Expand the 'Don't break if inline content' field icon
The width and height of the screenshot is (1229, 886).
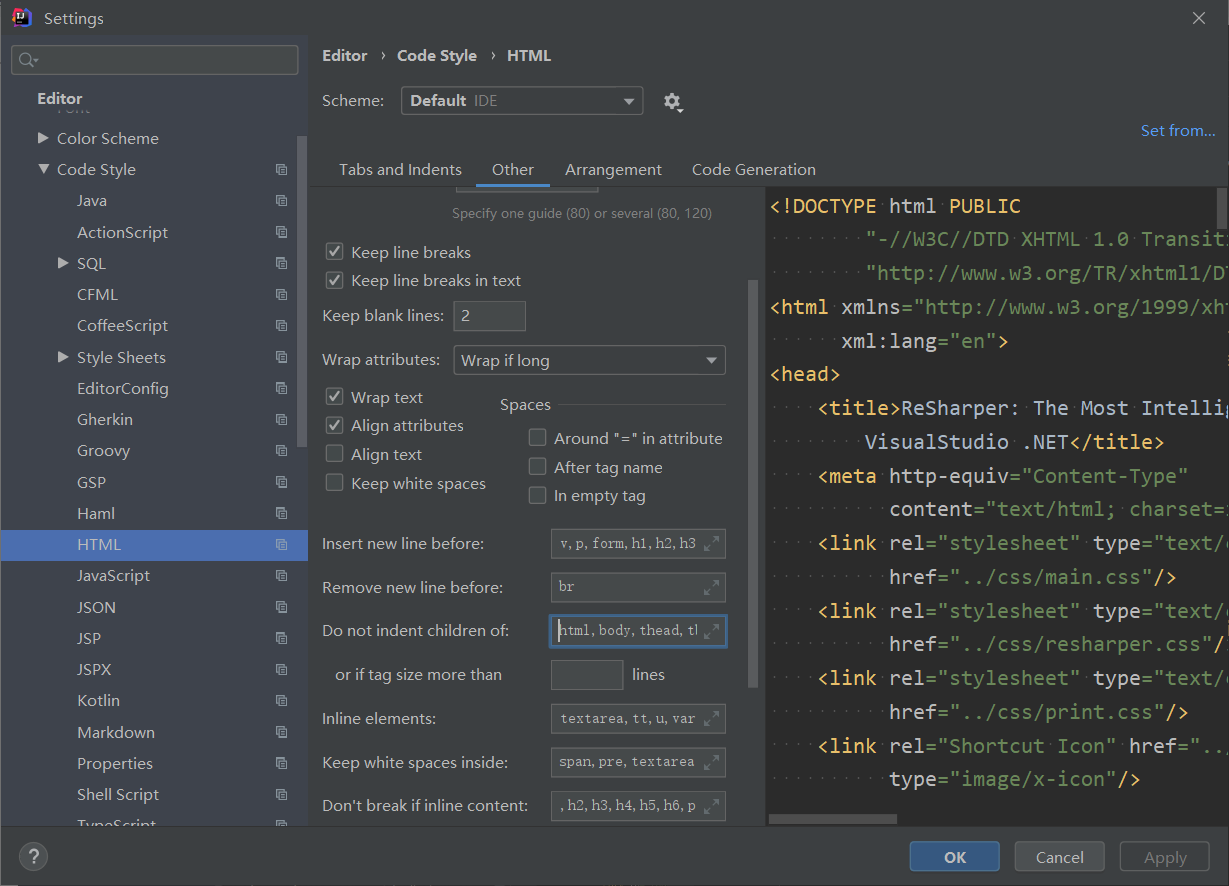point(712,806)
